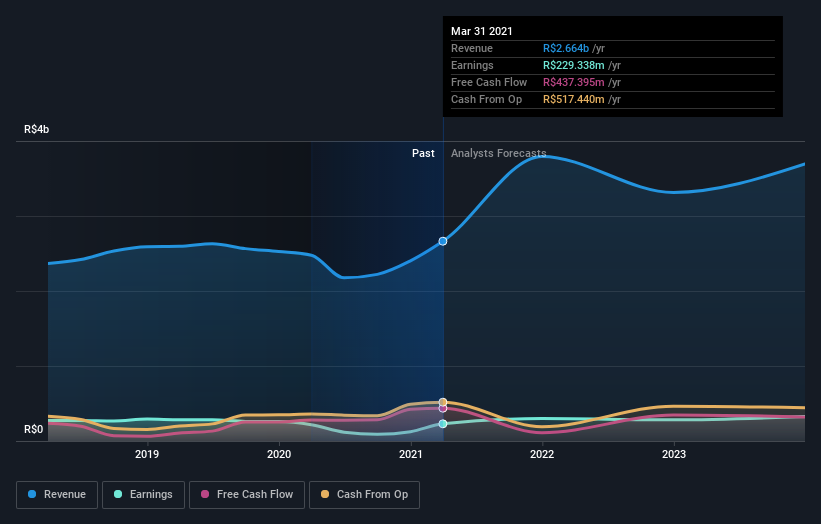Select the Cash From Op data point marker
Viewport: 821px width, 524px height.
[443, 402]
